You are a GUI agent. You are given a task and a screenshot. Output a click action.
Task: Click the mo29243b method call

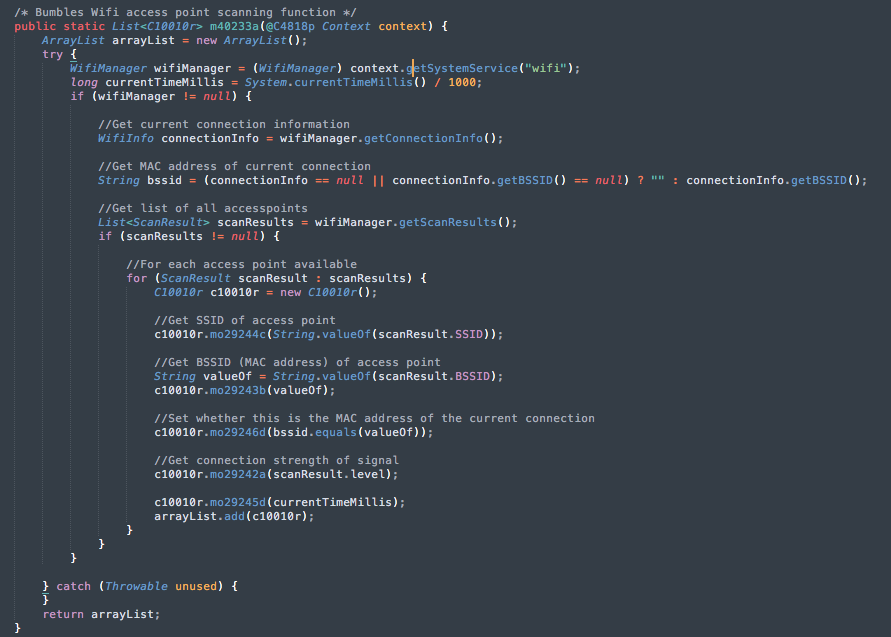coord(239,390)
